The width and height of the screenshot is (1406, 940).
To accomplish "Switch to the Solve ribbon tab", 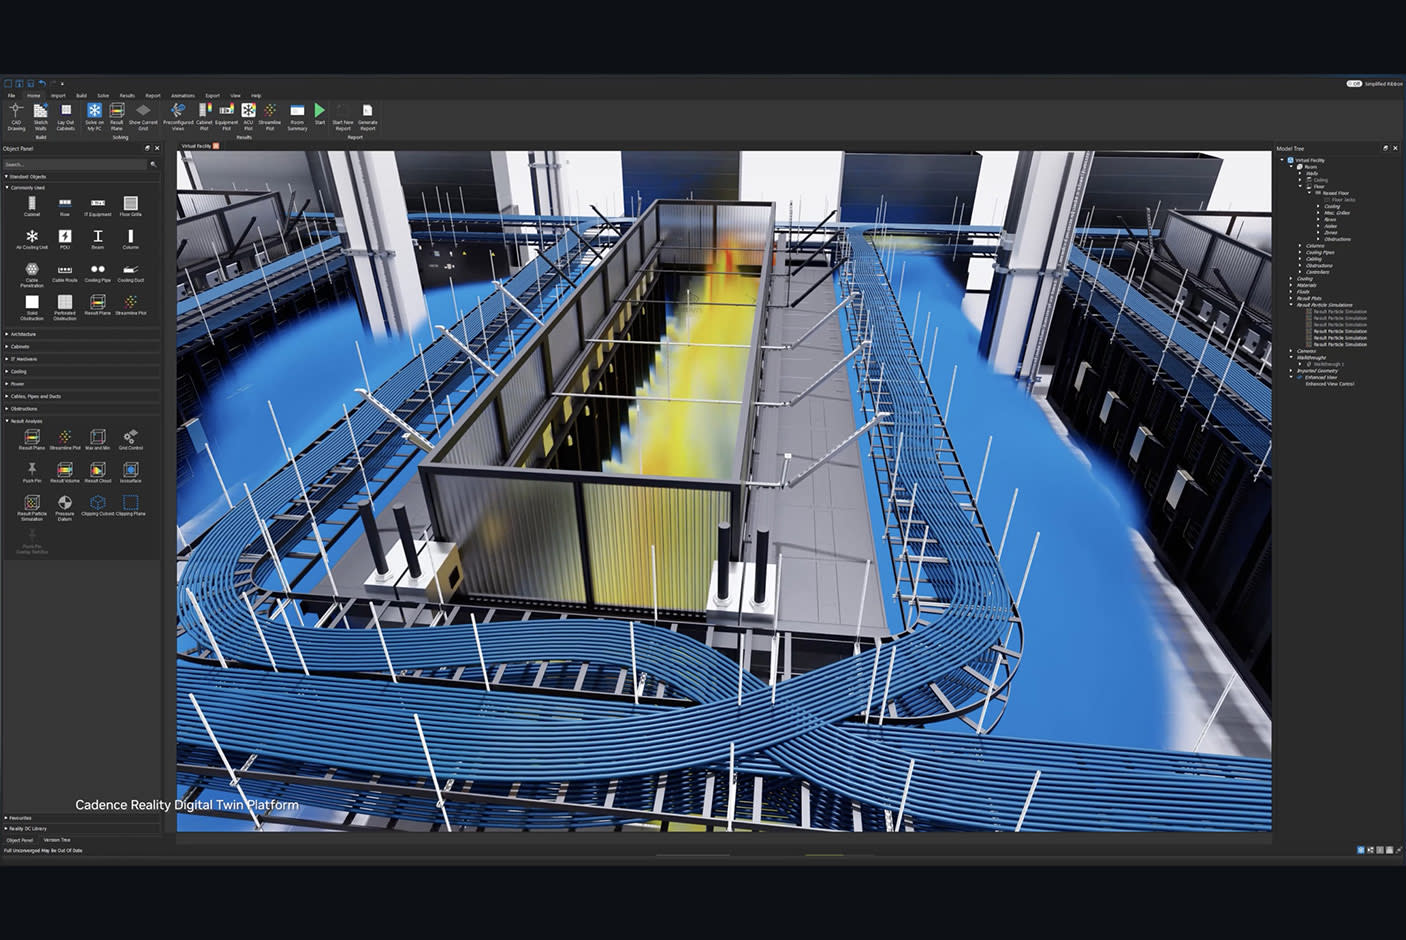I will (x=104, y=95).
